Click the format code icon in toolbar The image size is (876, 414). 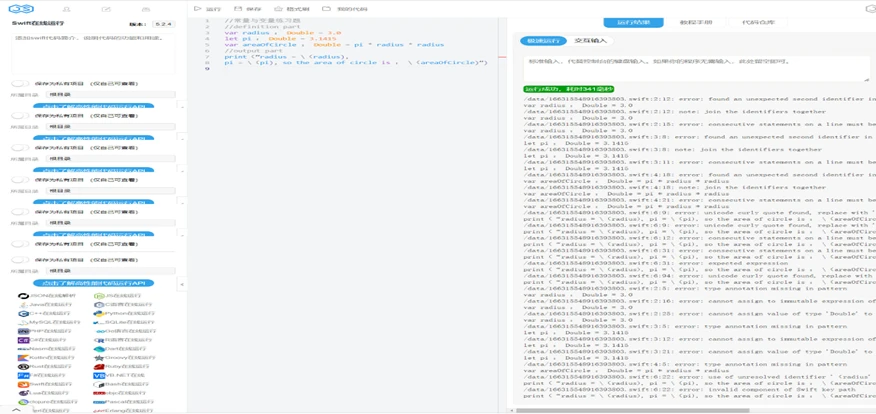(x=279, y=9)
